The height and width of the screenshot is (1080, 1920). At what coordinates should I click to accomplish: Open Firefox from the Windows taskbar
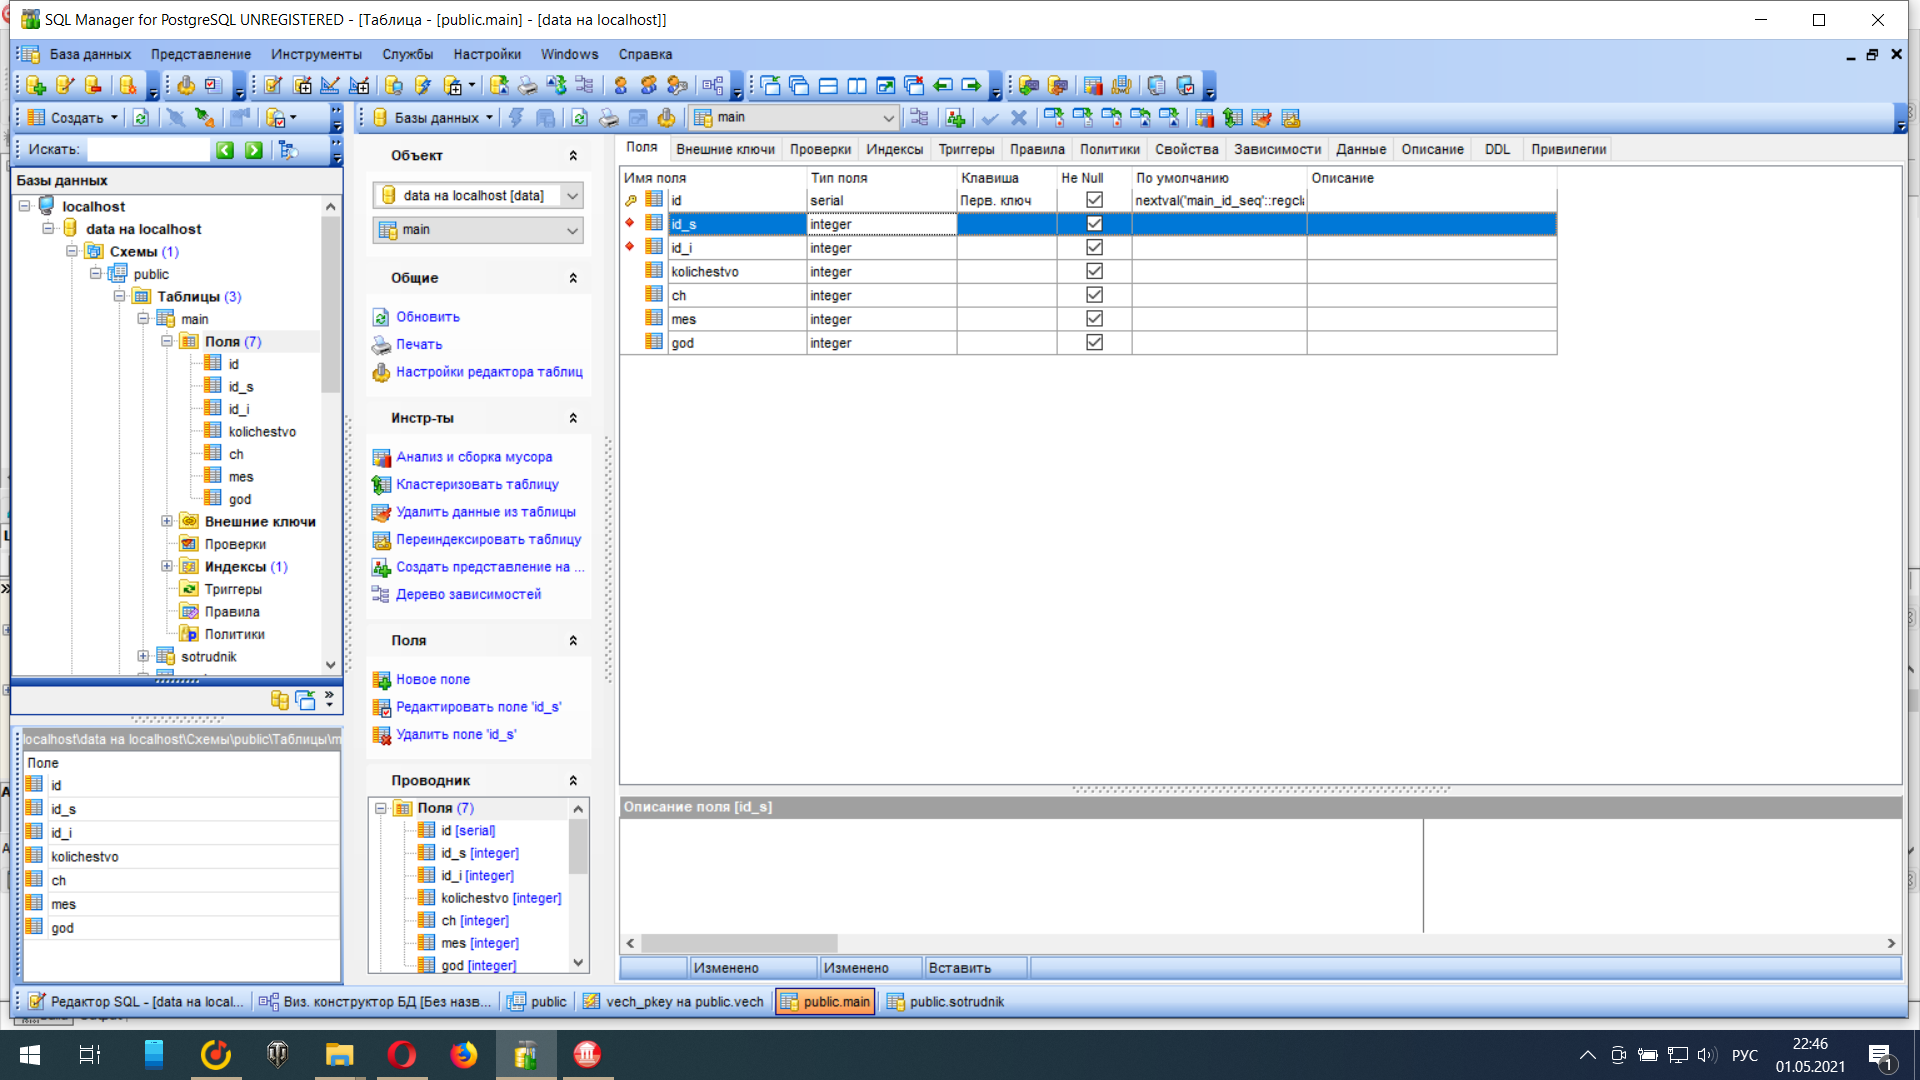[463, 1054]
